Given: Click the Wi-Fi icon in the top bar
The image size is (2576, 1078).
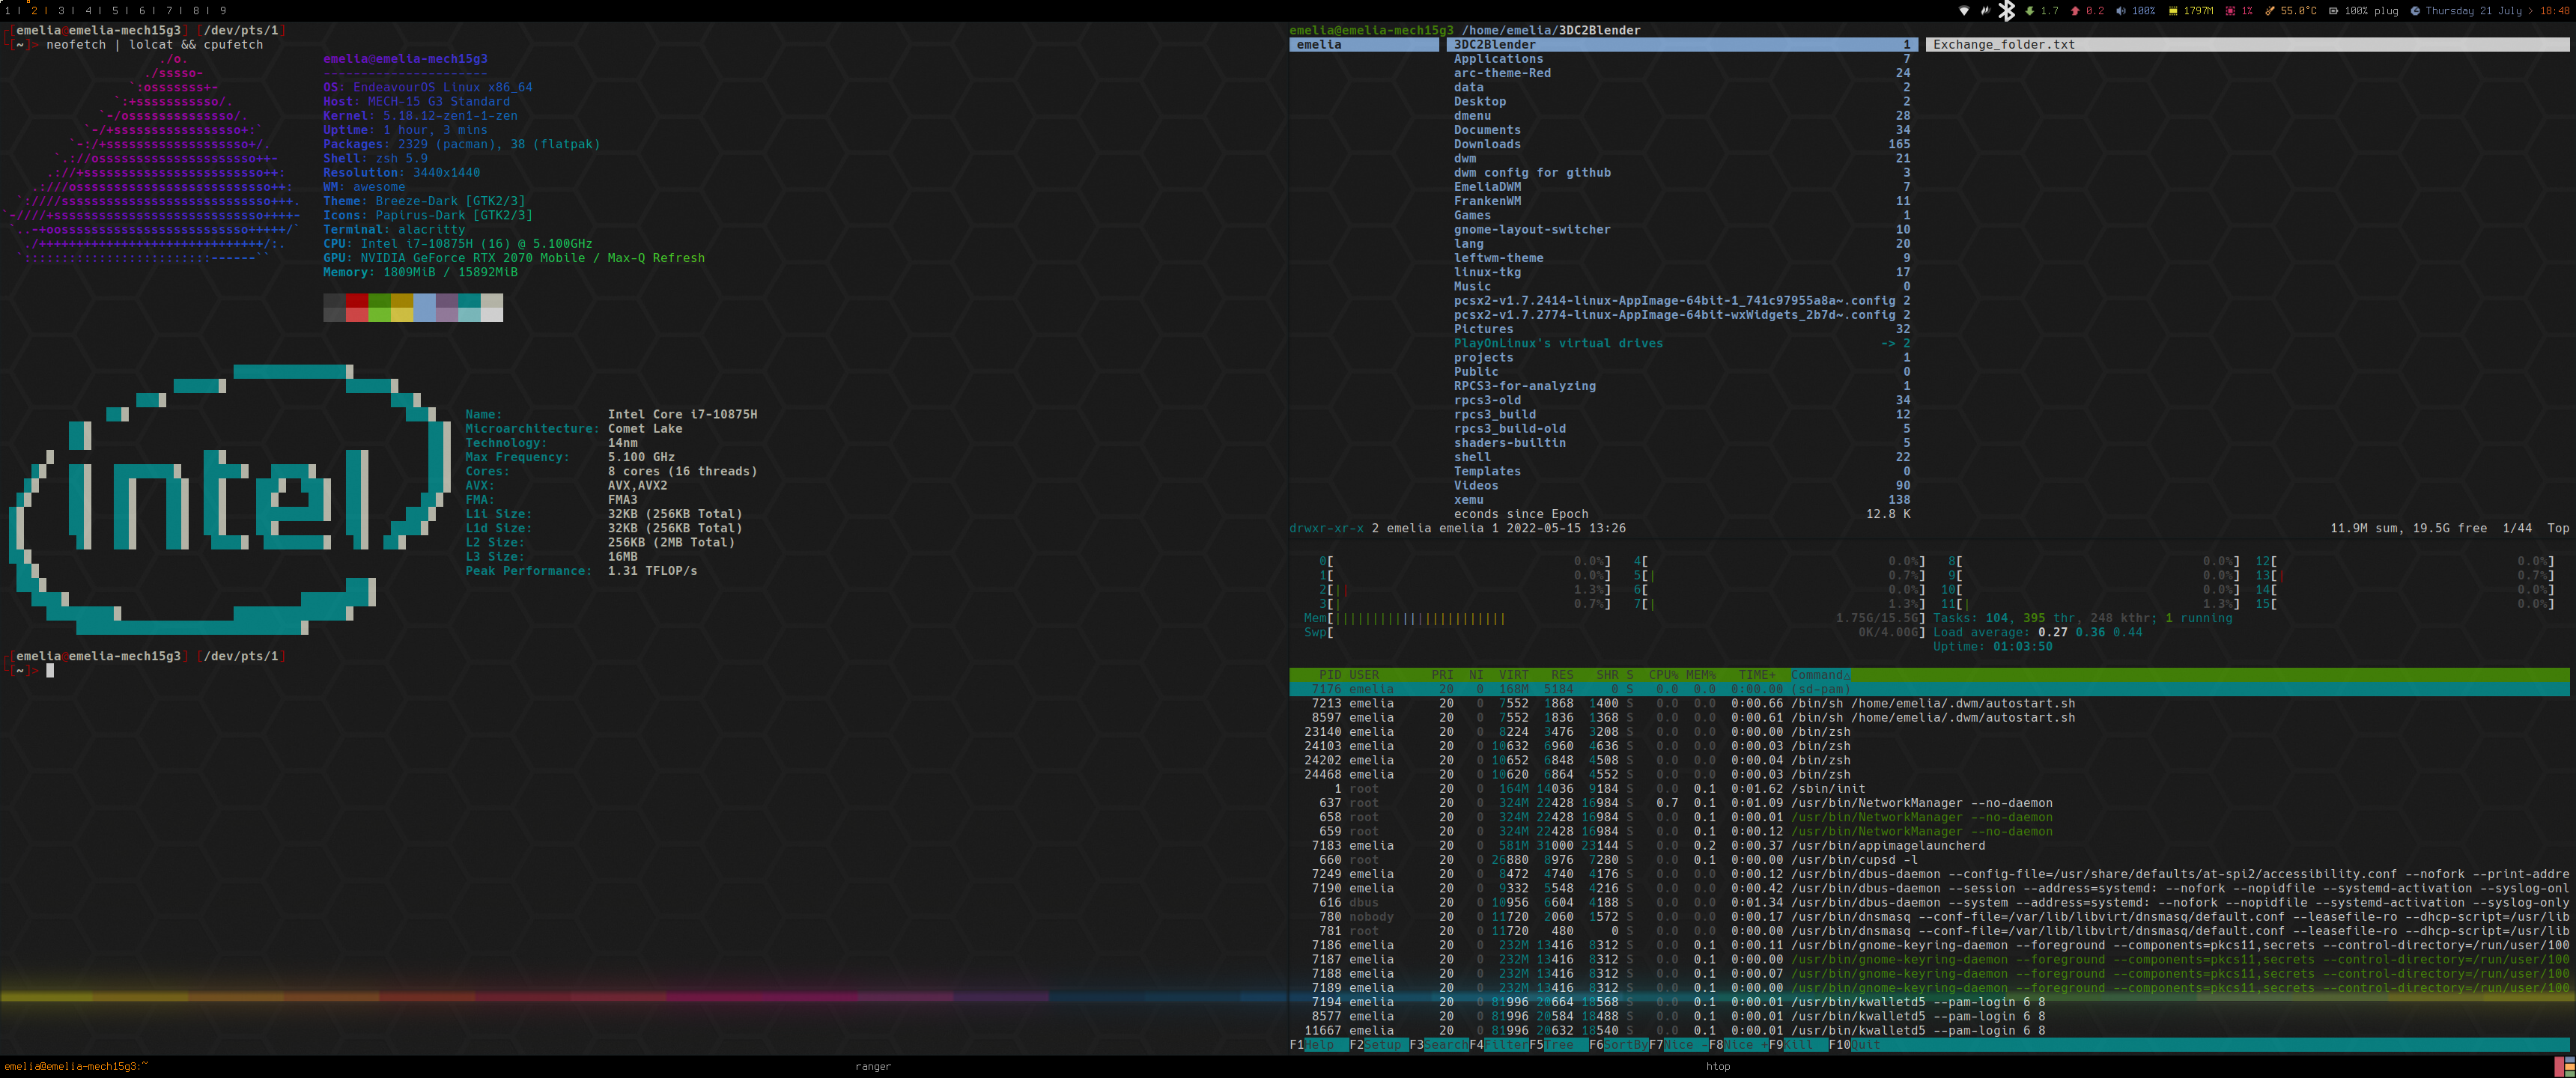Looking at the screenshot, I should pyautogui.click(x=1964, y=11).
